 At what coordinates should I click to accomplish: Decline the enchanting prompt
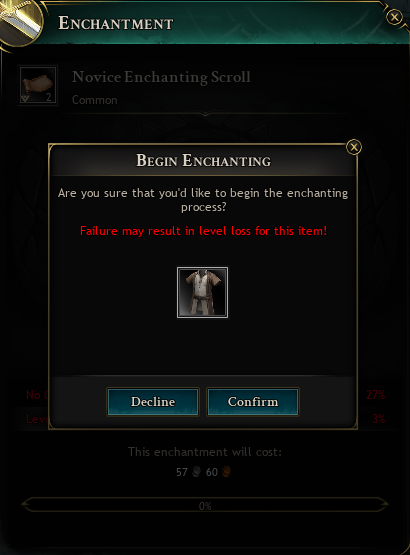coord(153,402)
